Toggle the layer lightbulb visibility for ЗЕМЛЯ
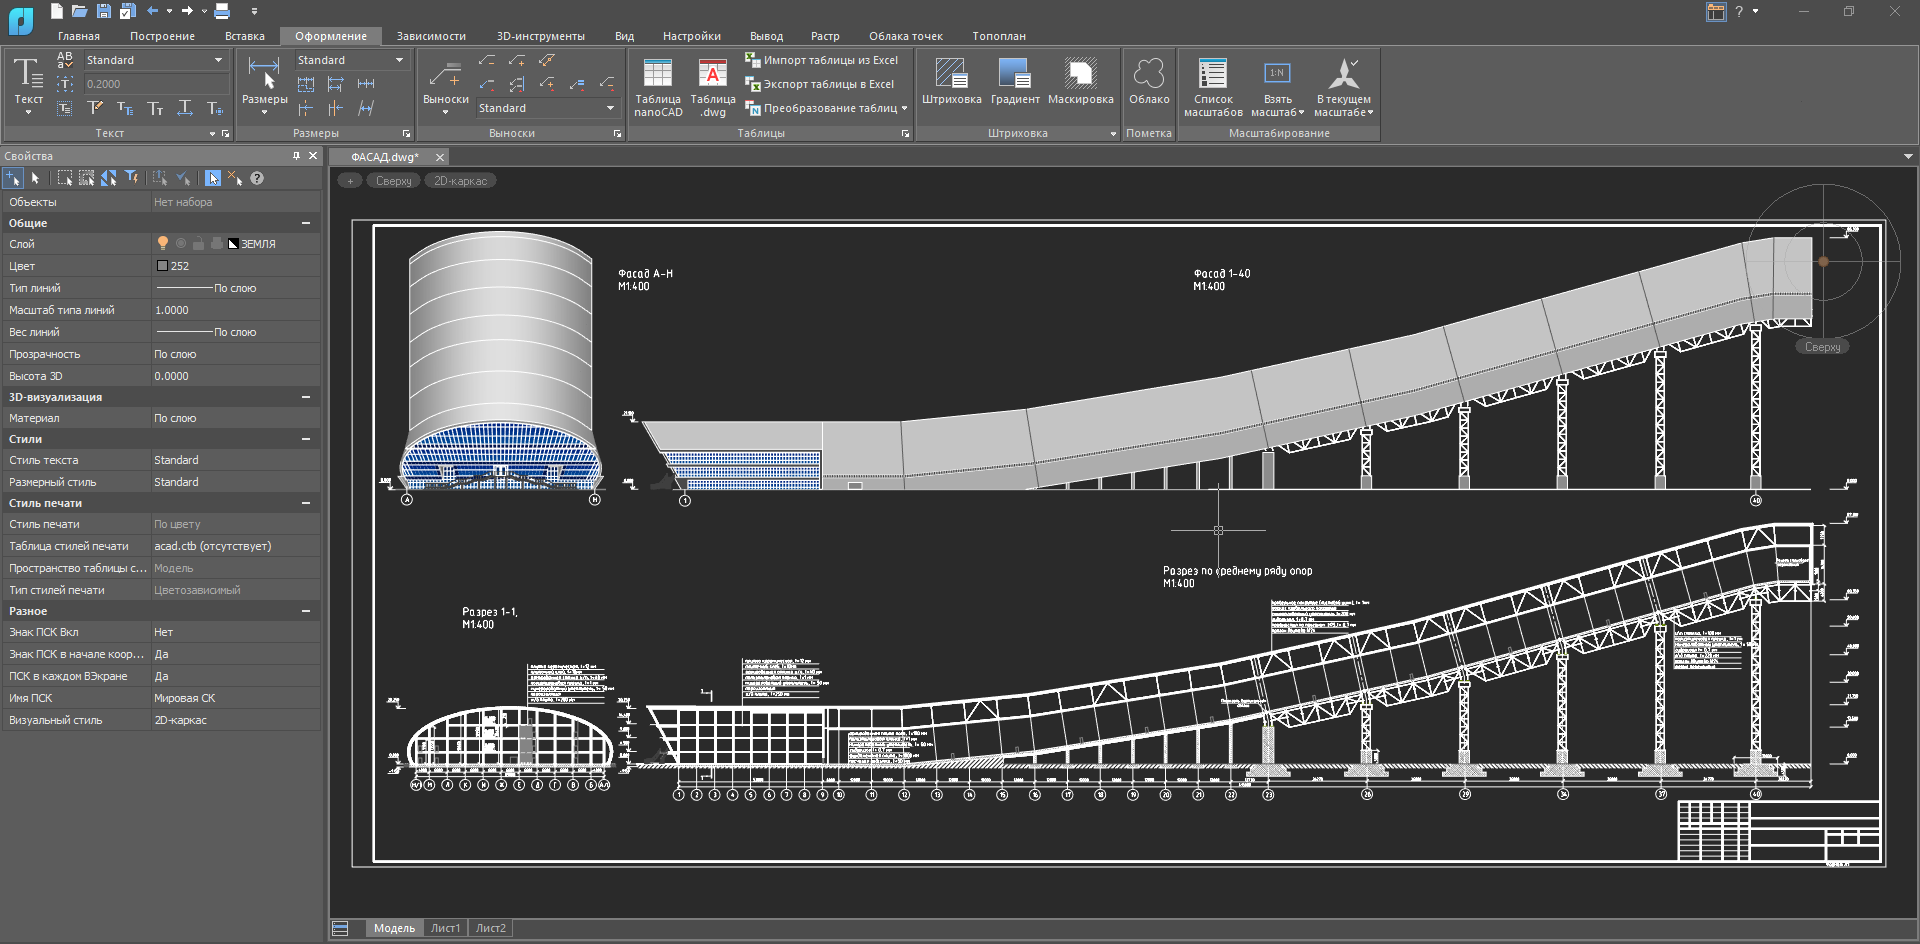Screen dimensions: 1920x944 pos(163,243)
